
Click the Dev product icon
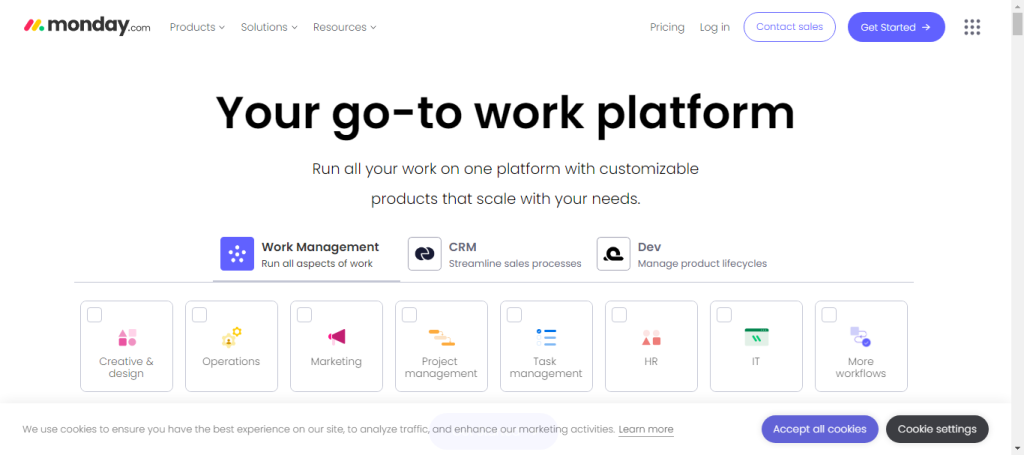tap(613, 254)
